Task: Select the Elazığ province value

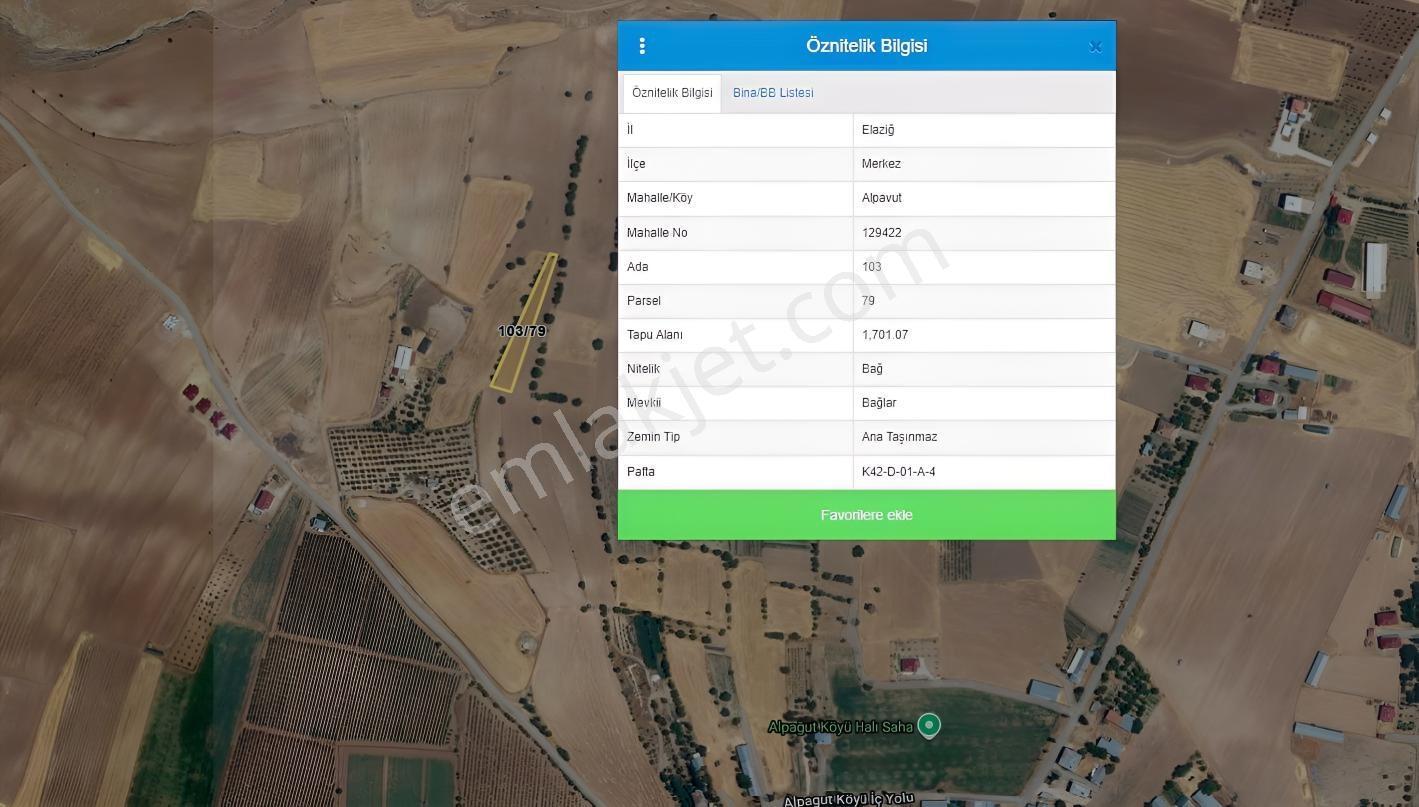Action: pos(878,130)
